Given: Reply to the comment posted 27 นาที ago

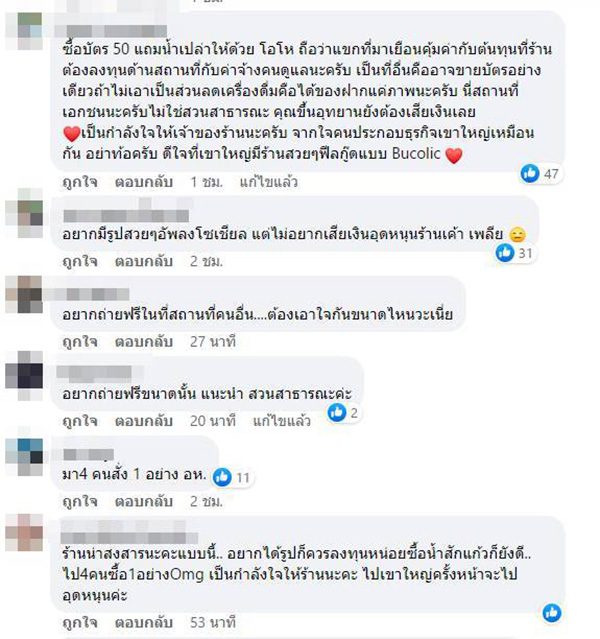Looking at the screenshot, I should pos(144,342).
